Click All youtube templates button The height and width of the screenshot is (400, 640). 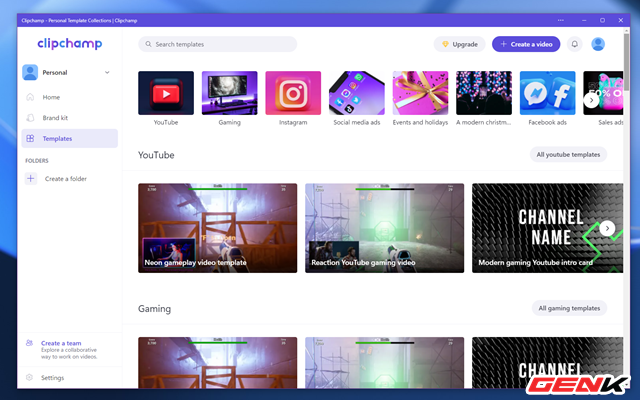pos(568,155)
